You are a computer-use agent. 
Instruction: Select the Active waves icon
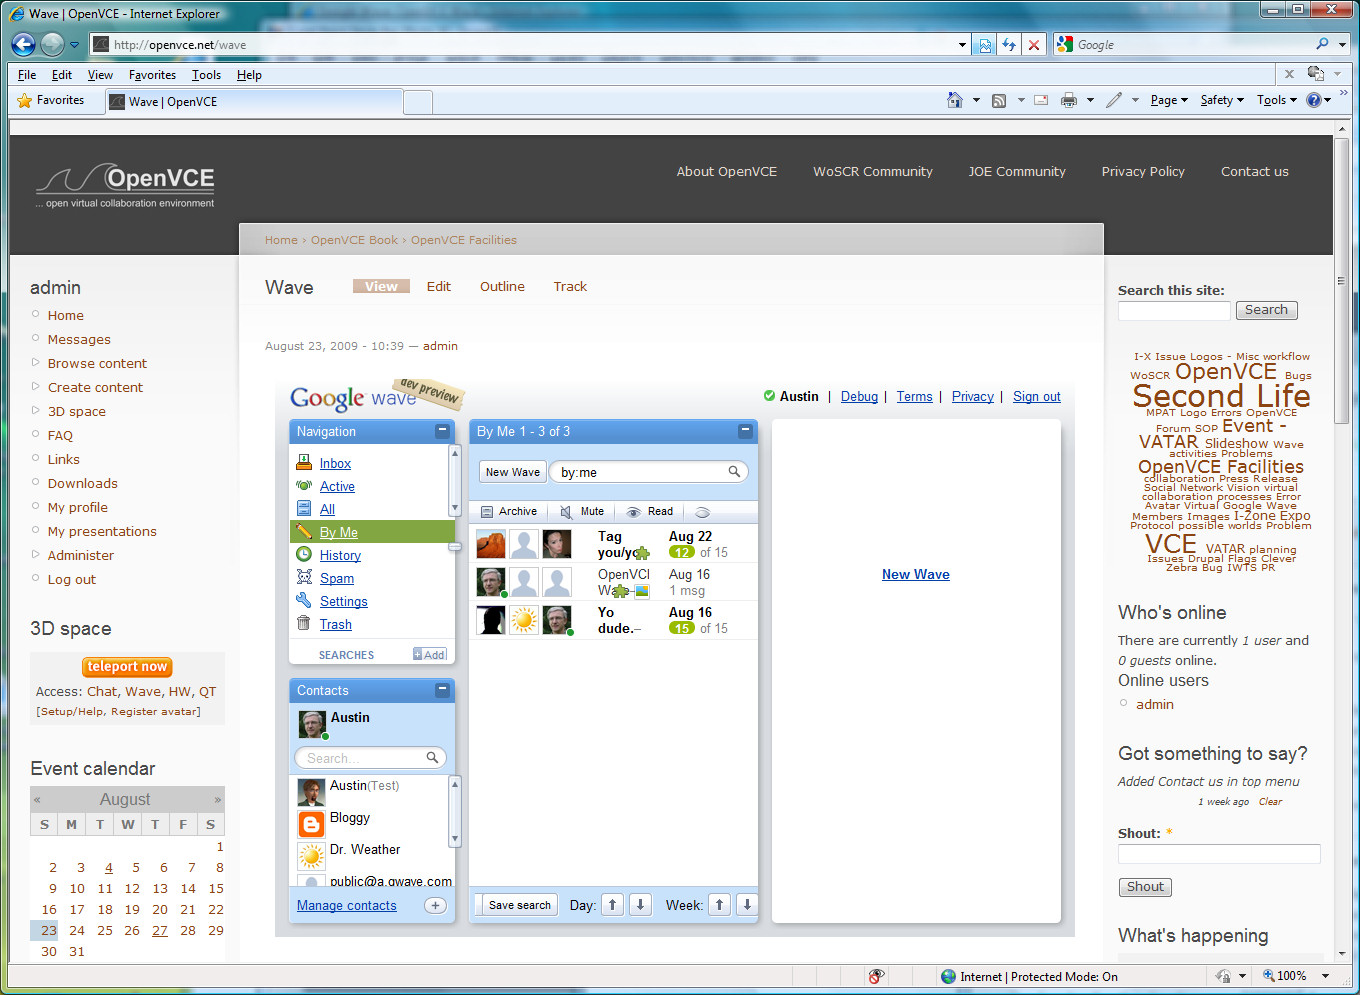coord(304,486)
